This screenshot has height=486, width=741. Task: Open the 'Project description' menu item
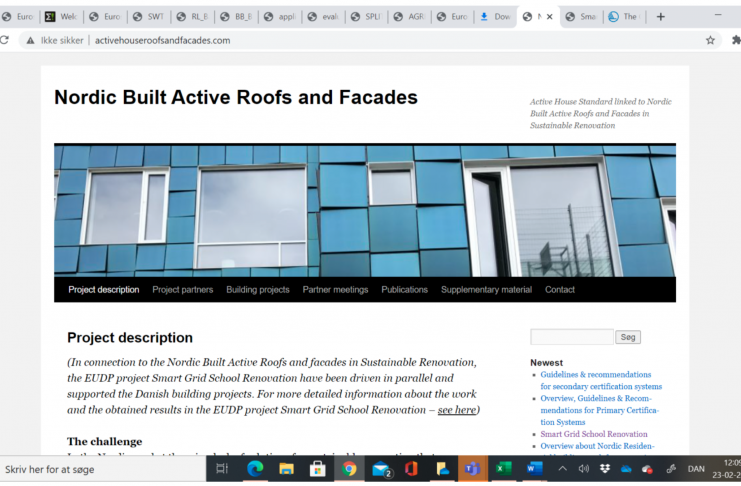click(x=103, y=290)
